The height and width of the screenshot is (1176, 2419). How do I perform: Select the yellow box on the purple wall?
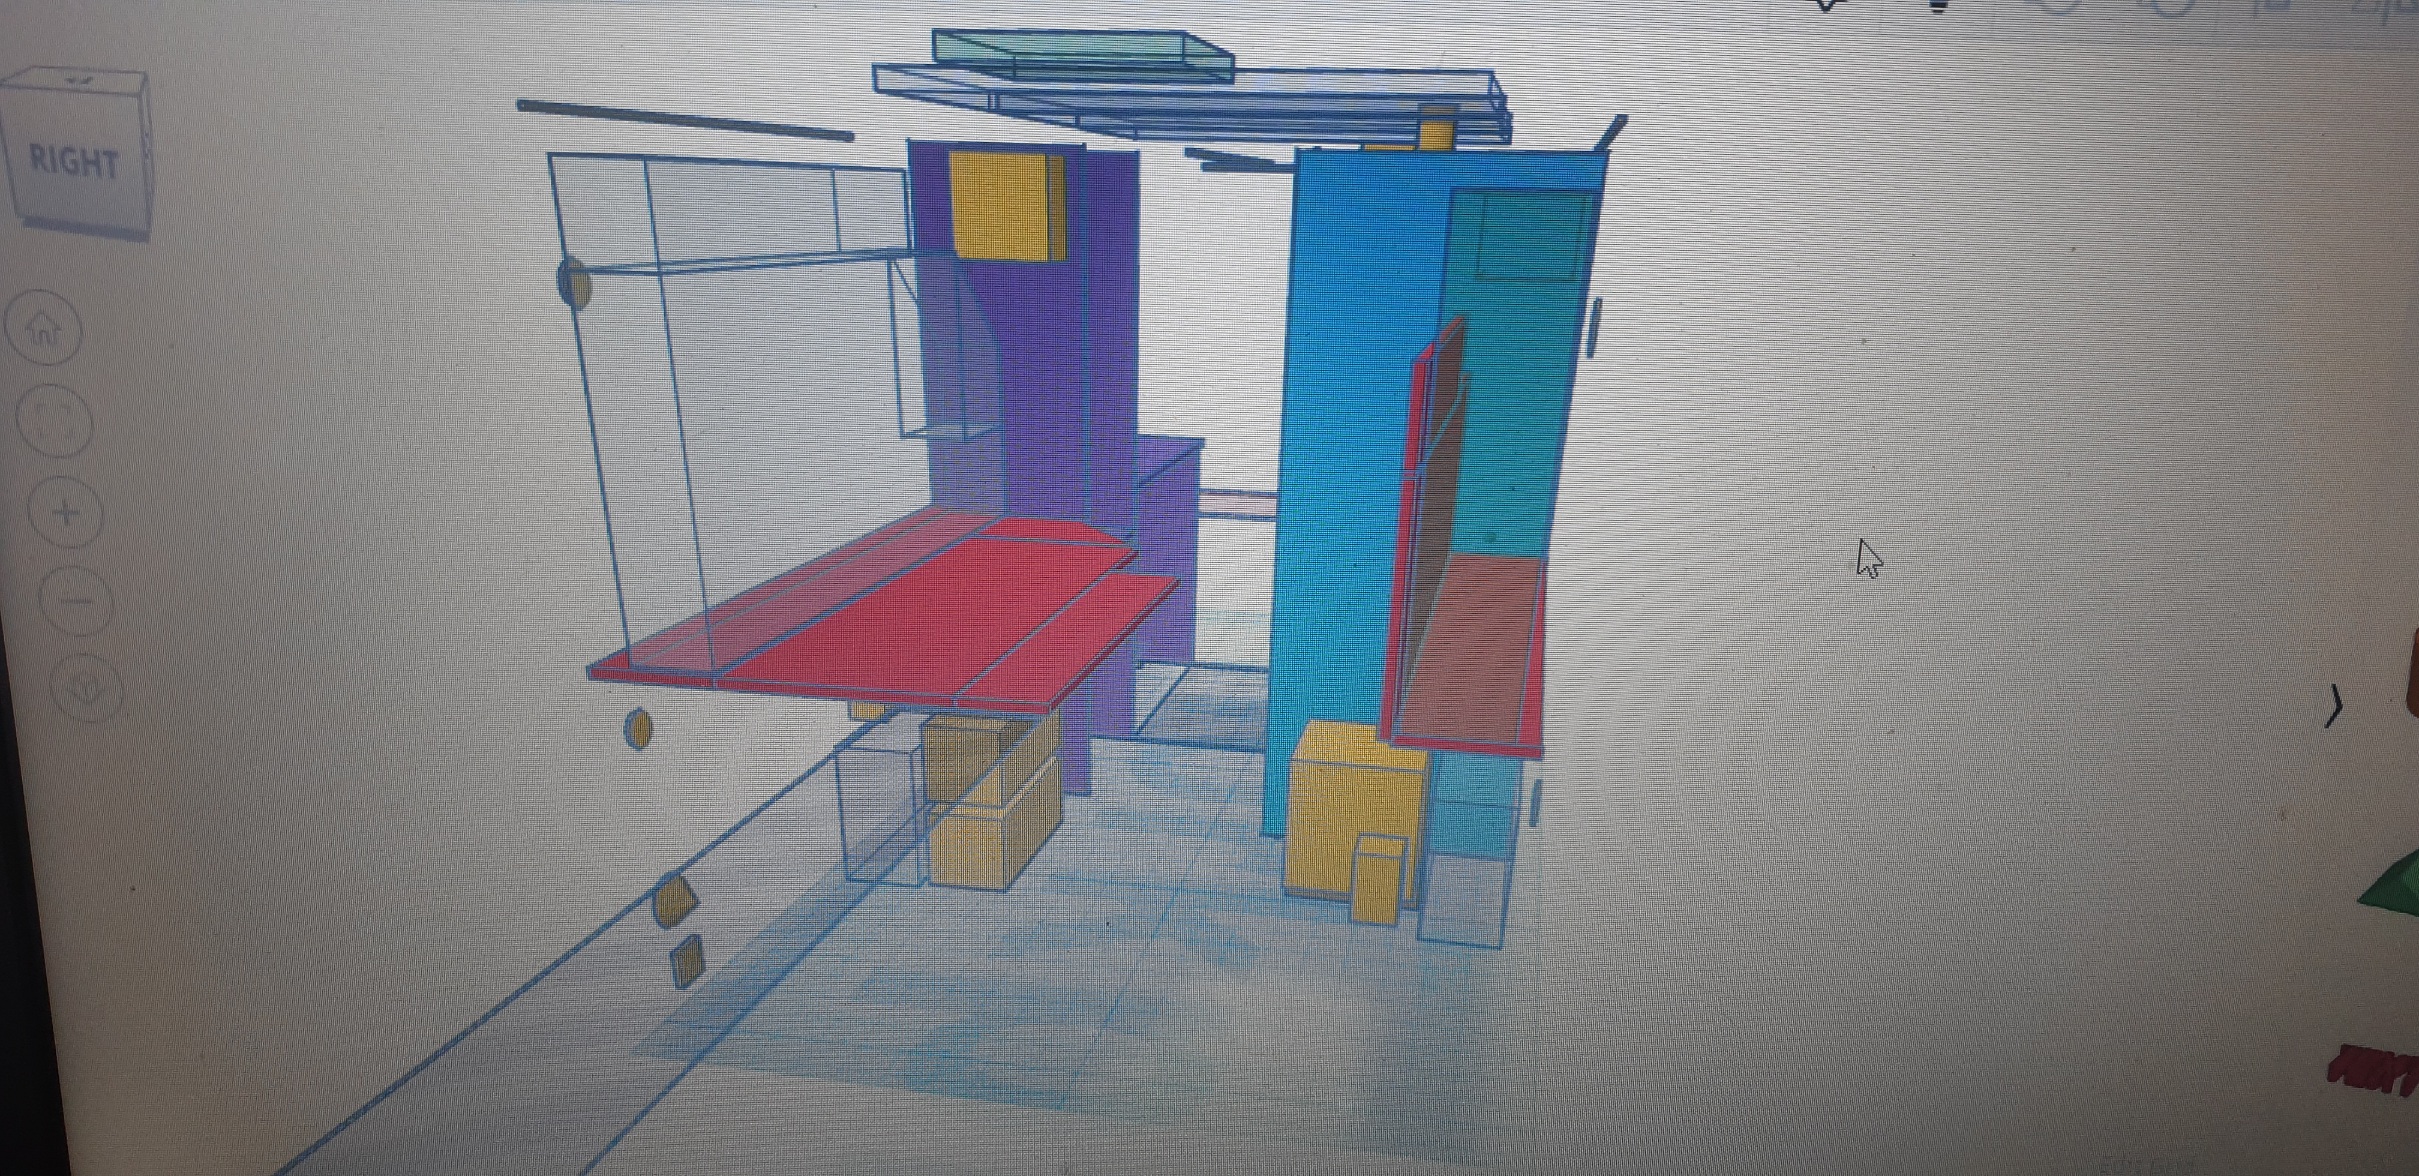(1005, 205)
